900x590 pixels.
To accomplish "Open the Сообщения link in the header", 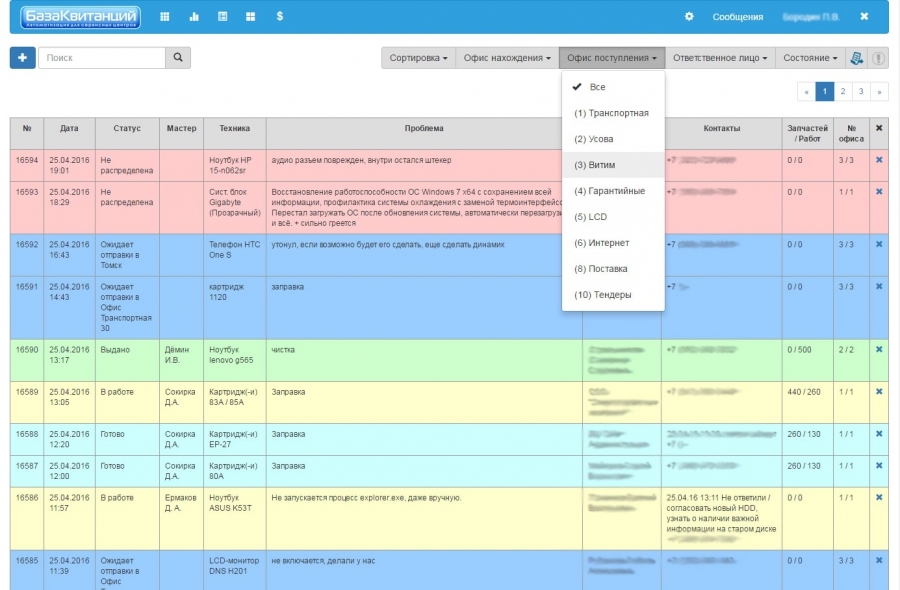I will (x=737, y=17).
